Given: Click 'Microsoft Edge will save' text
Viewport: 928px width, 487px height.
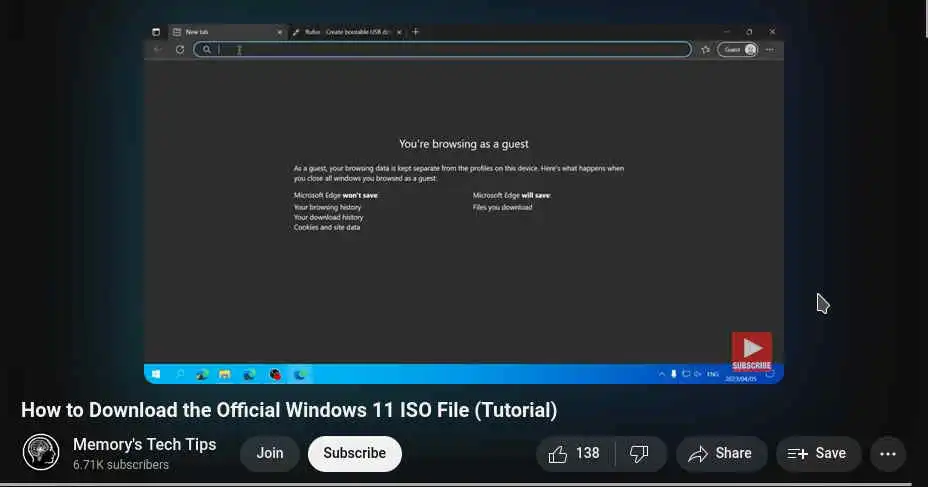Looking at the screenshot, I should tap(511, 195).
